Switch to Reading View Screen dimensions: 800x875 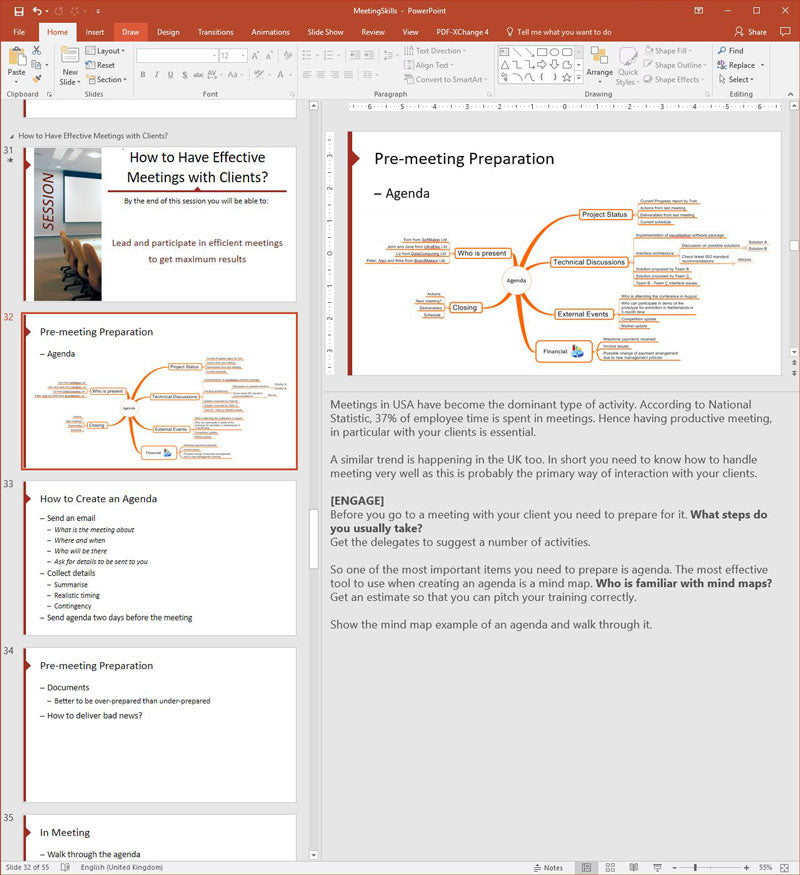tap(634, 867)
